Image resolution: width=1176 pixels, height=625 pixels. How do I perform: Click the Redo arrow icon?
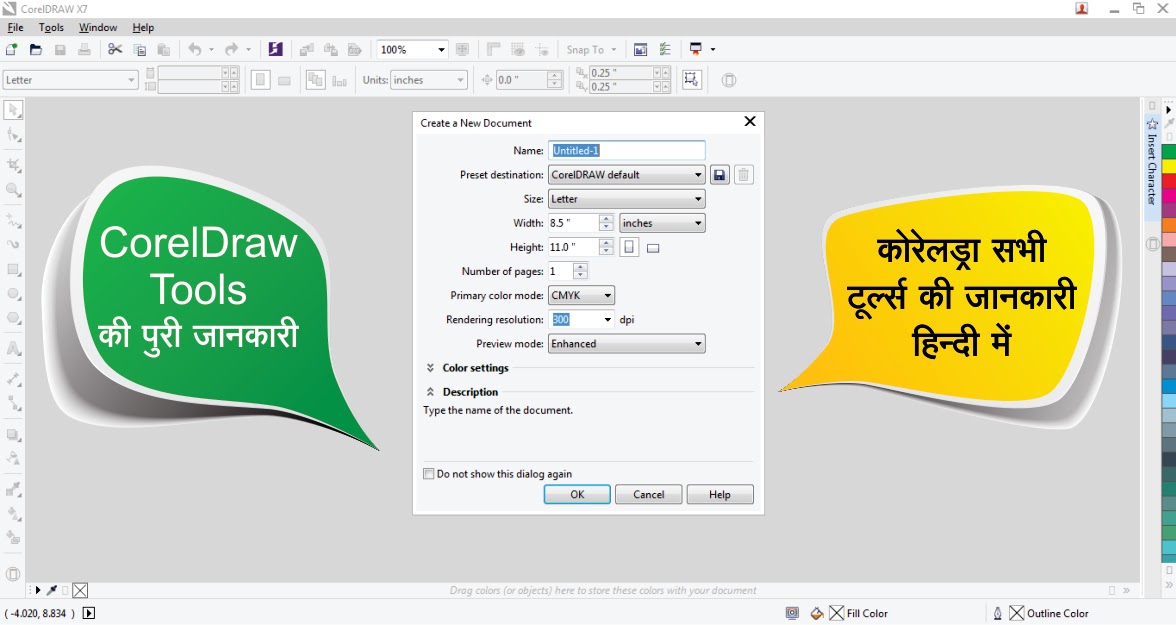click(x=232, y=50)
